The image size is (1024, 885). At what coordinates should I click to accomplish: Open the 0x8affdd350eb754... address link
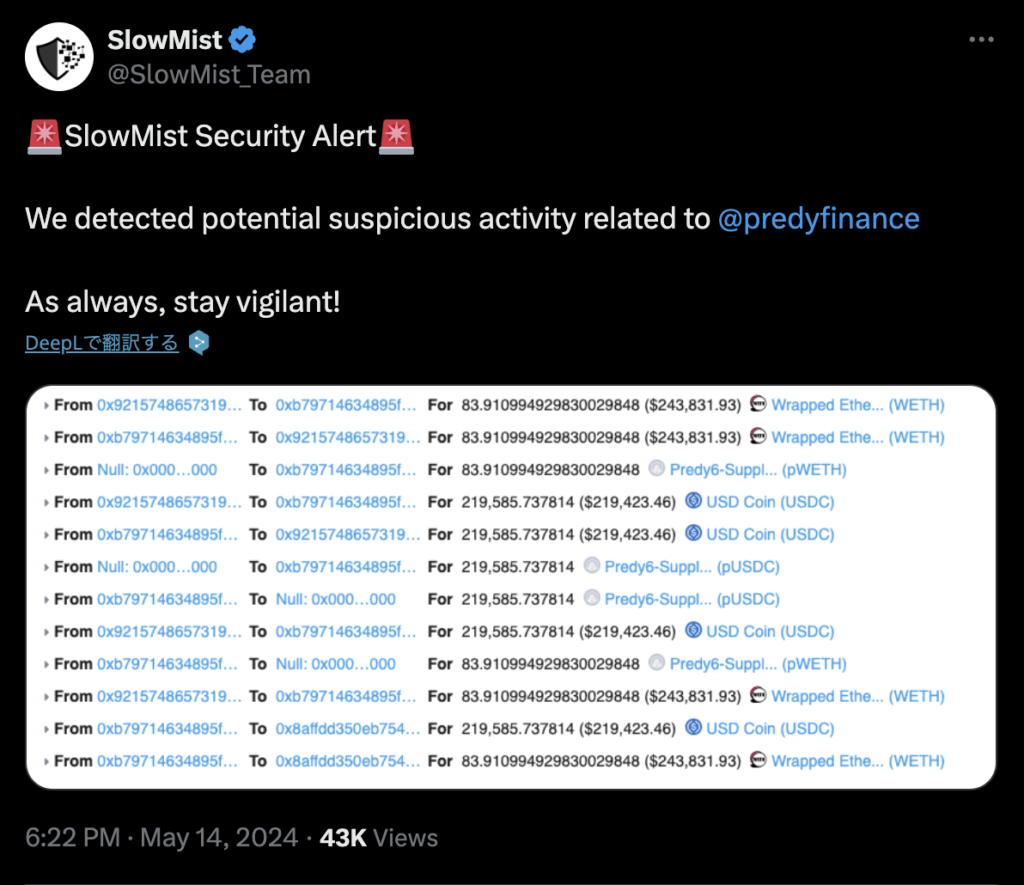tap(348, 728)
